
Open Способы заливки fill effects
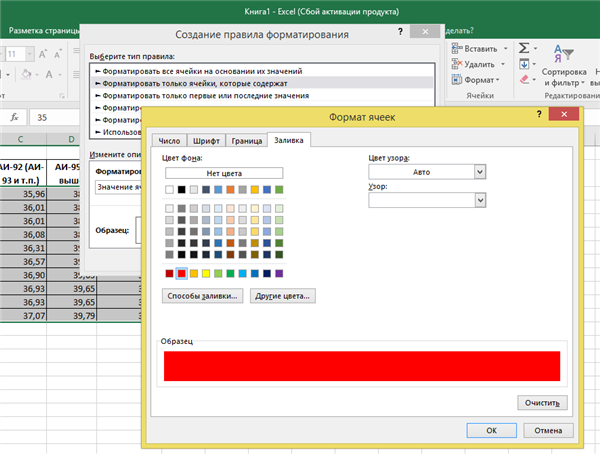click(202, 296)
